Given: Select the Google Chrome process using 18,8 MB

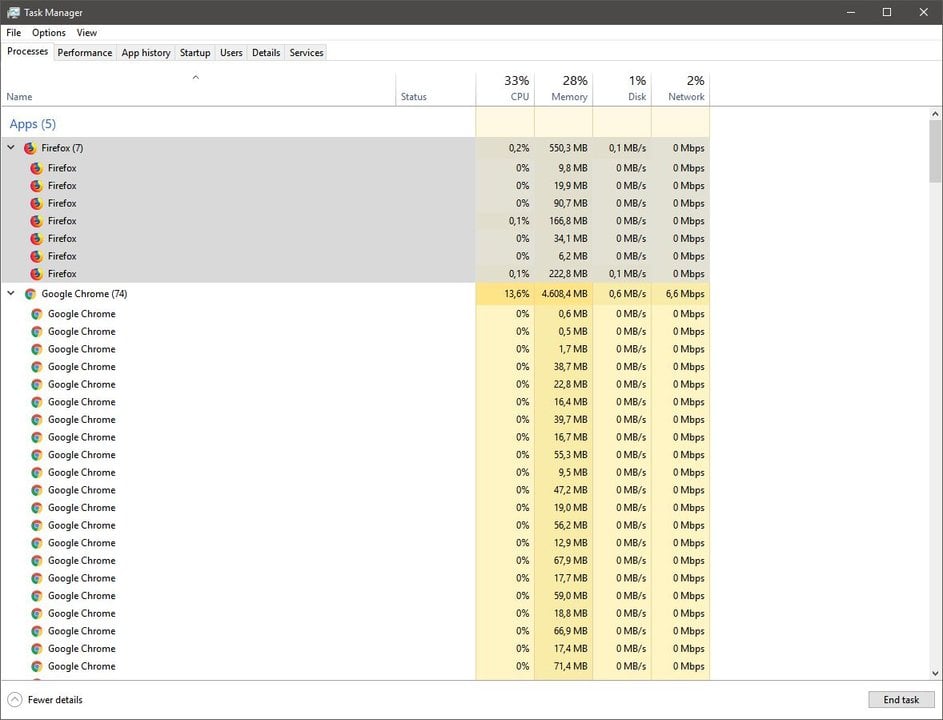Looking at the screenshot, I should point(355,614).
